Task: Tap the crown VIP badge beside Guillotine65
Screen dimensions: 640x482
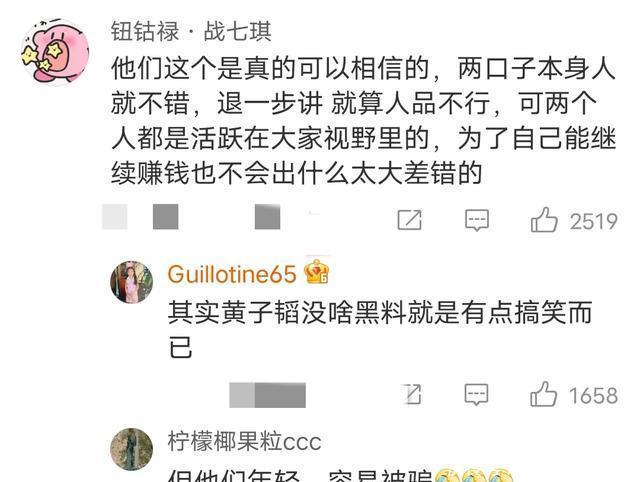Action: coord(317,272)
